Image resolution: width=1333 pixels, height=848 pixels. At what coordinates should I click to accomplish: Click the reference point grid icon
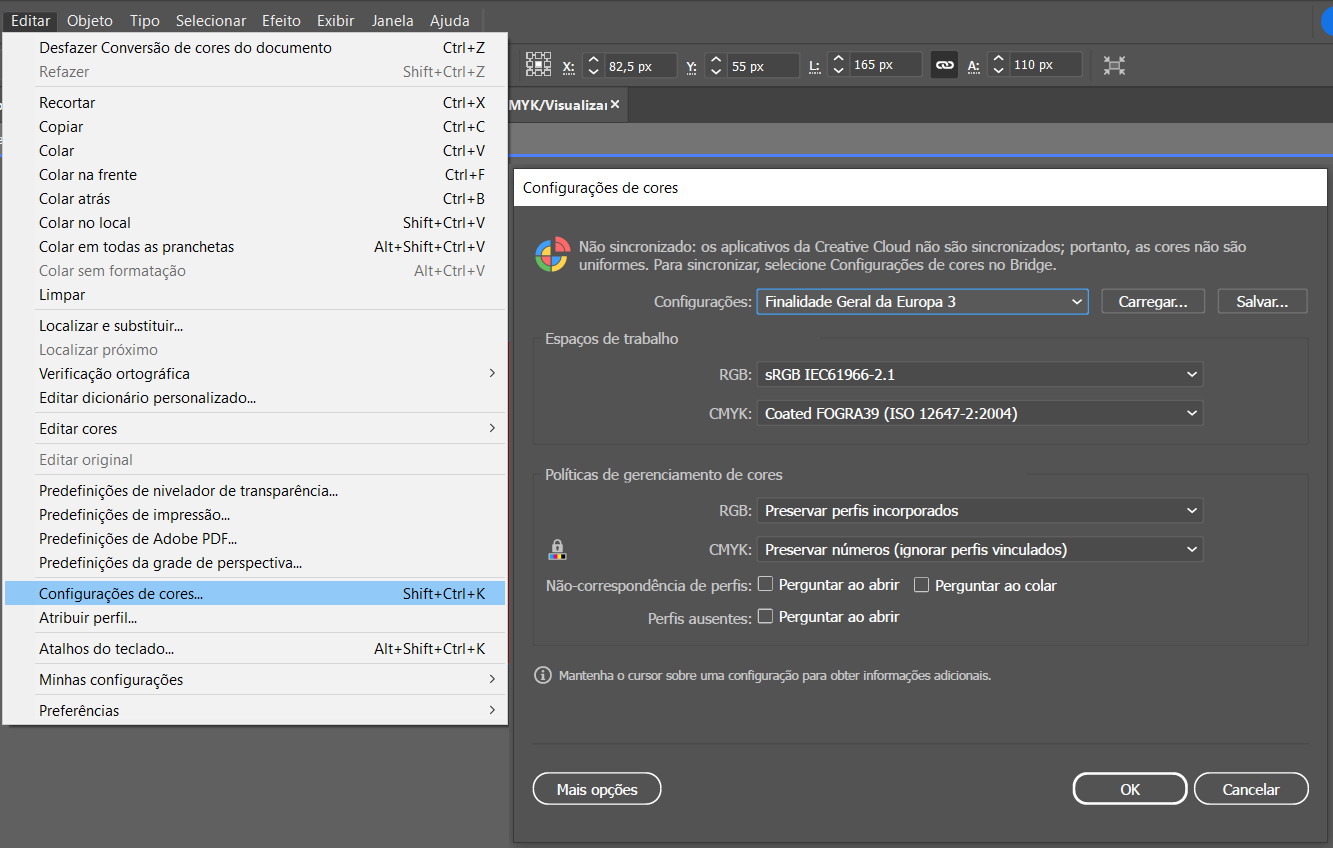coord(539,65)
